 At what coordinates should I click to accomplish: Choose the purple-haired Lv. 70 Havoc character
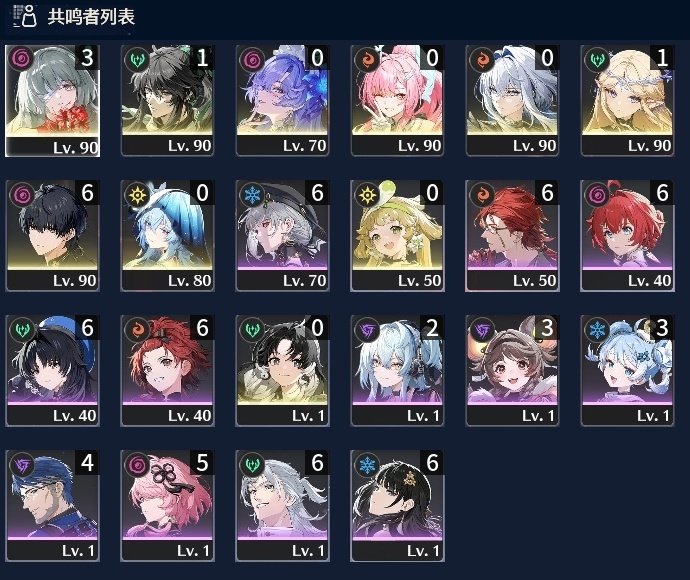pyautogui.click(x=283, y=100)
